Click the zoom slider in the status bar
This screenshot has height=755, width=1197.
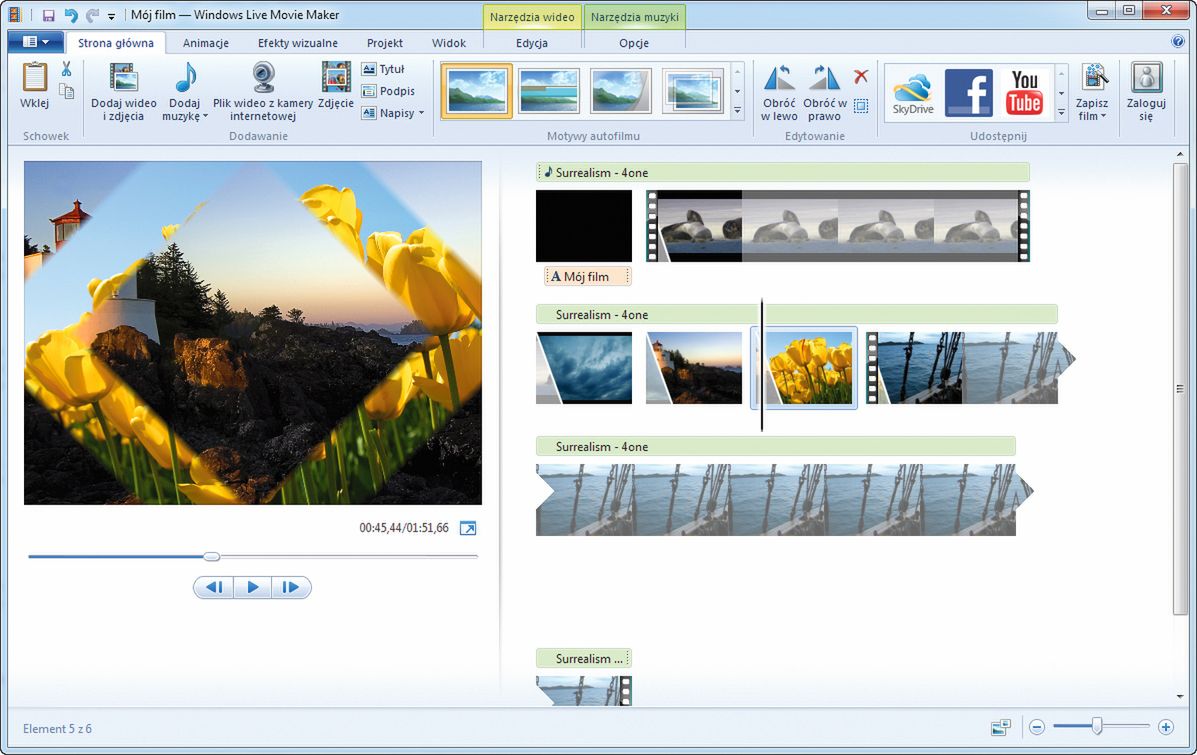[x=1097, y=727]
